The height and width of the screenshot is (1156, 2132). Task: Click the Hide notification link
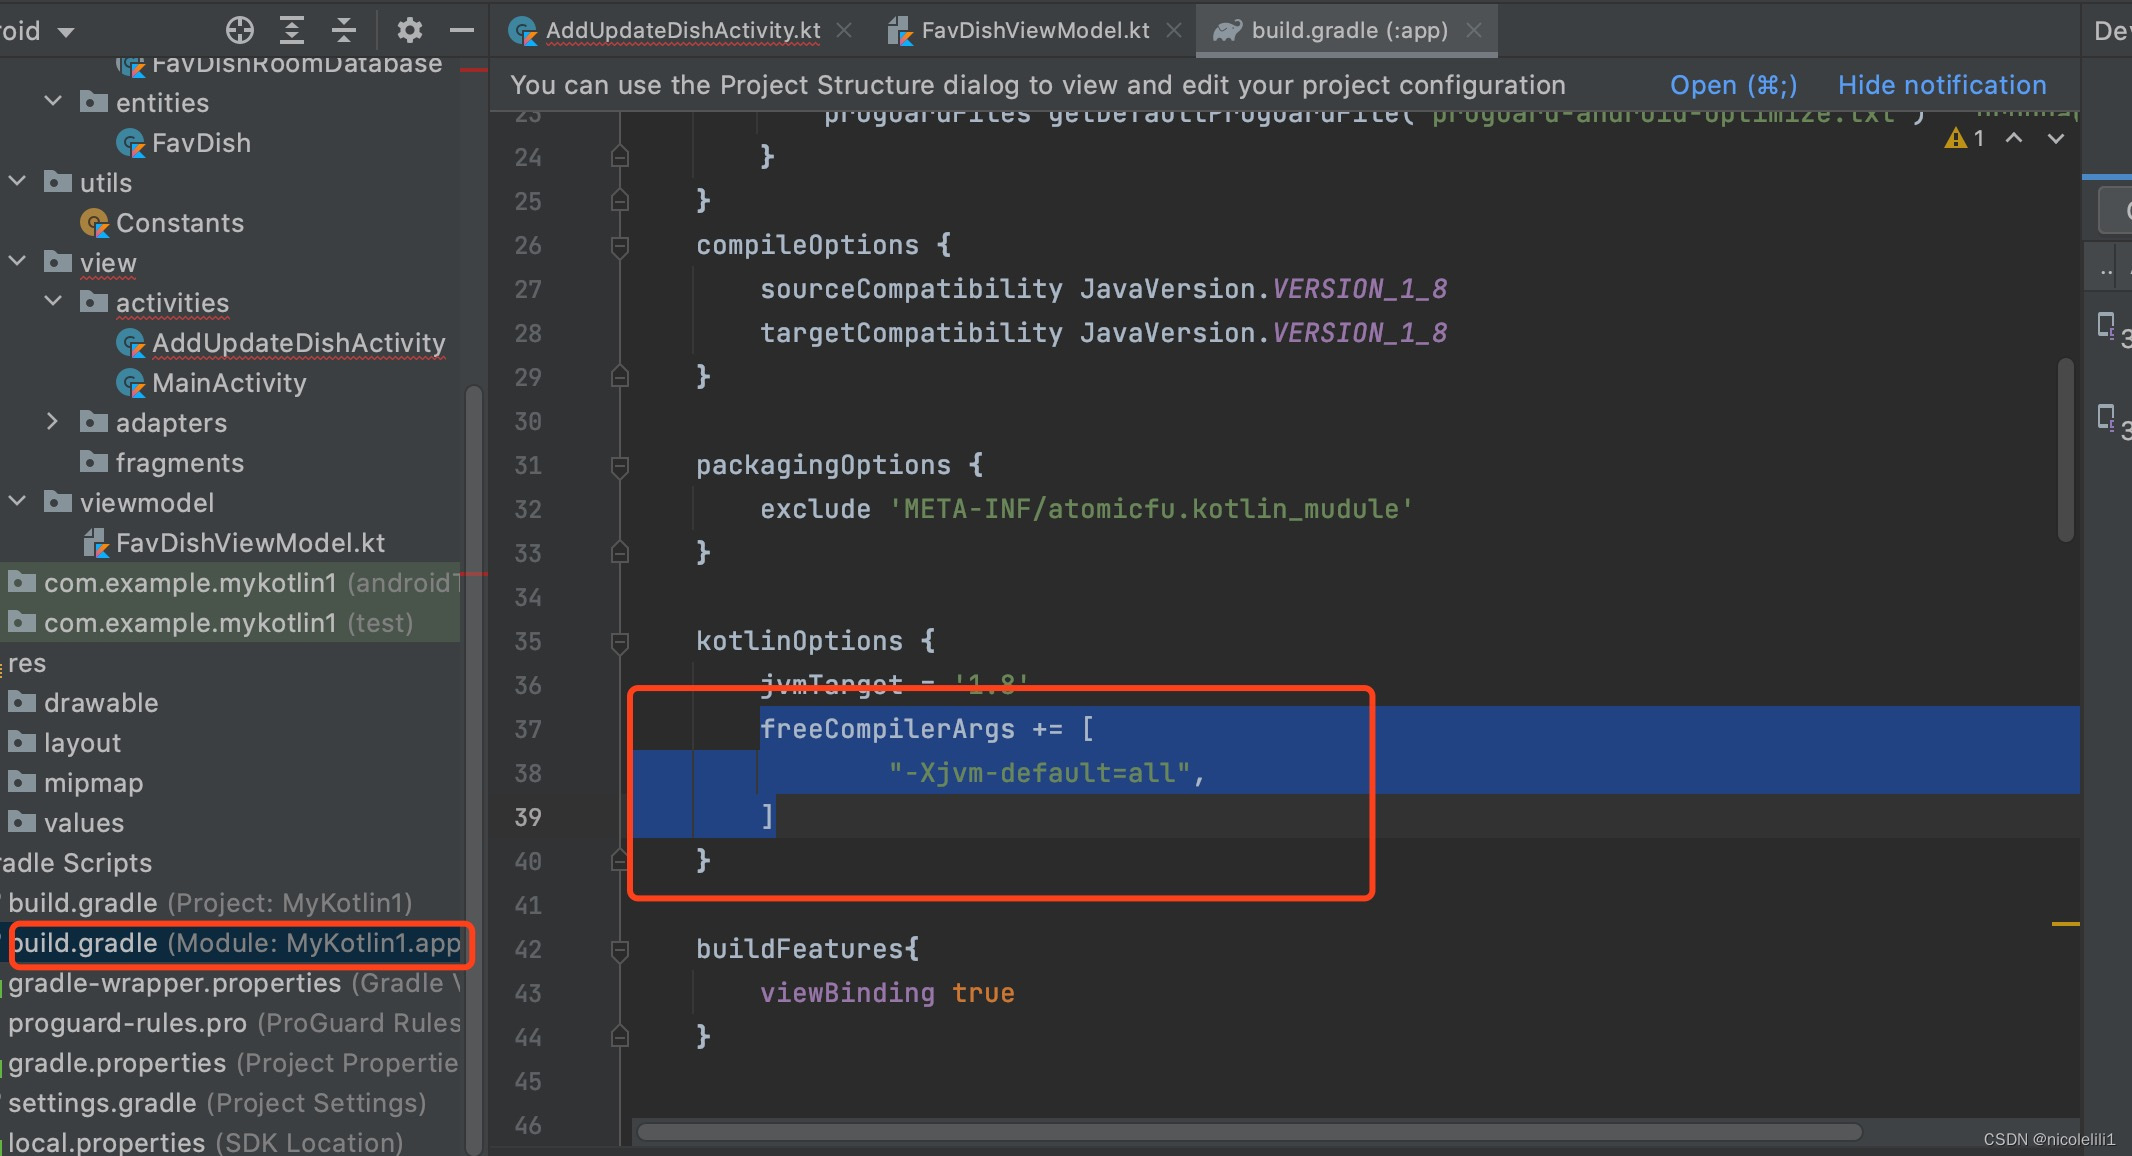pyautogui.click(x=1941, y=85)
